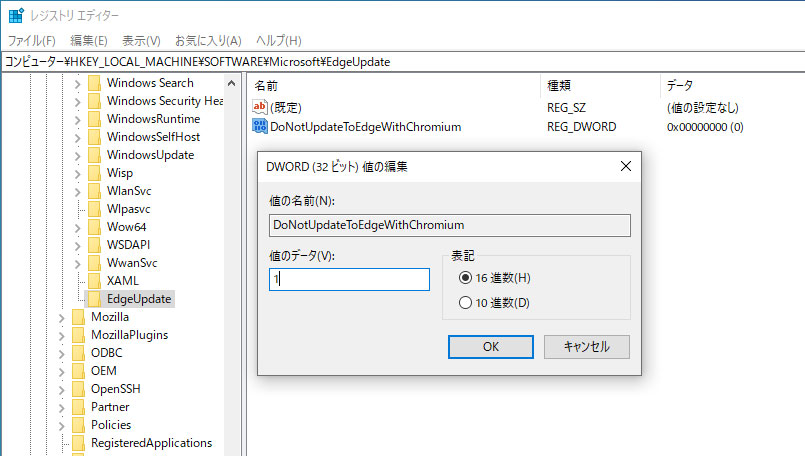Click the Windows Search folder icon
This screenshot has width=805, height=456.
tap(94, 83)
